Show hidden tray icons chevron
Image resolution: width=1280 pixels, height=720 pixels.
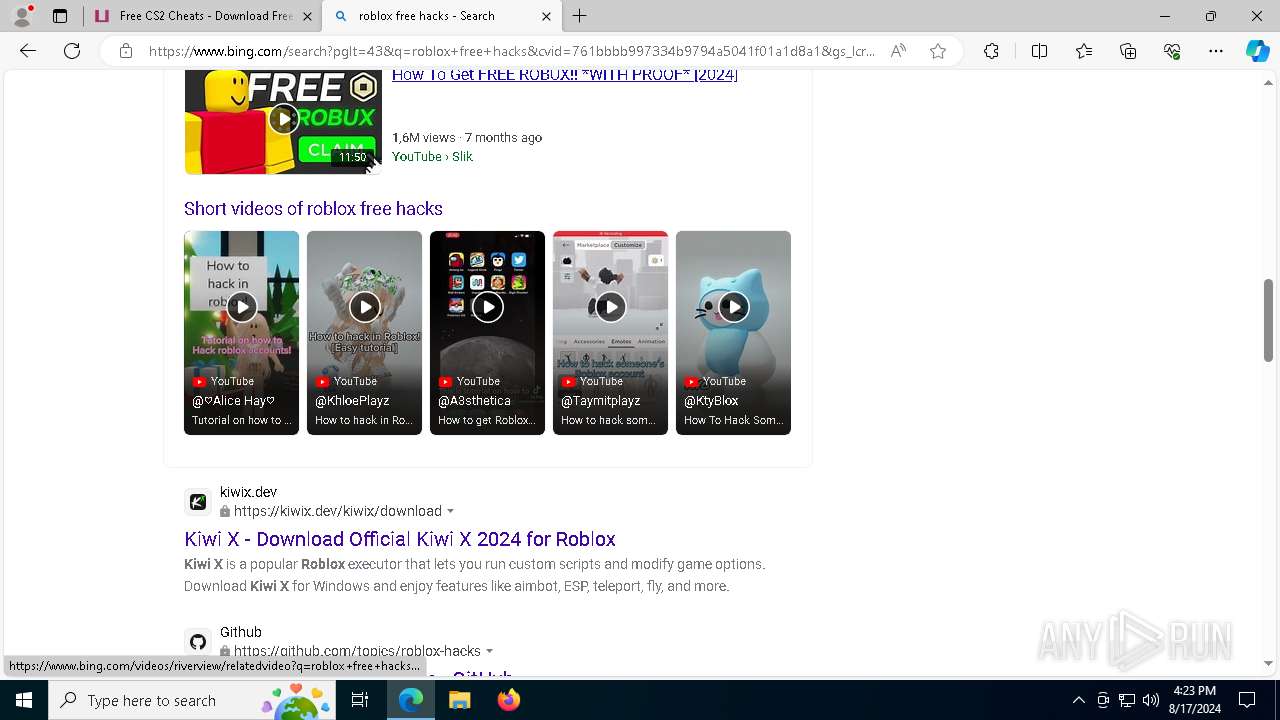pos(1078,700)
